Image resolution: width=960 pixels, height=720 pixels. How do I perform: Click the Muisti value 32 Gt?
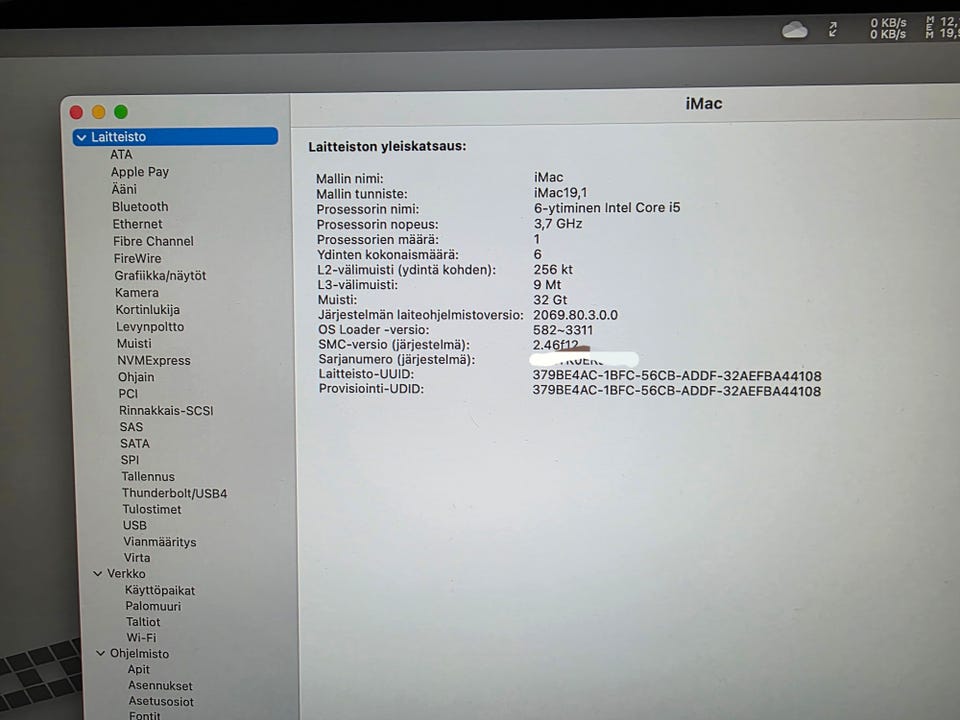click(x=550, y=300)
